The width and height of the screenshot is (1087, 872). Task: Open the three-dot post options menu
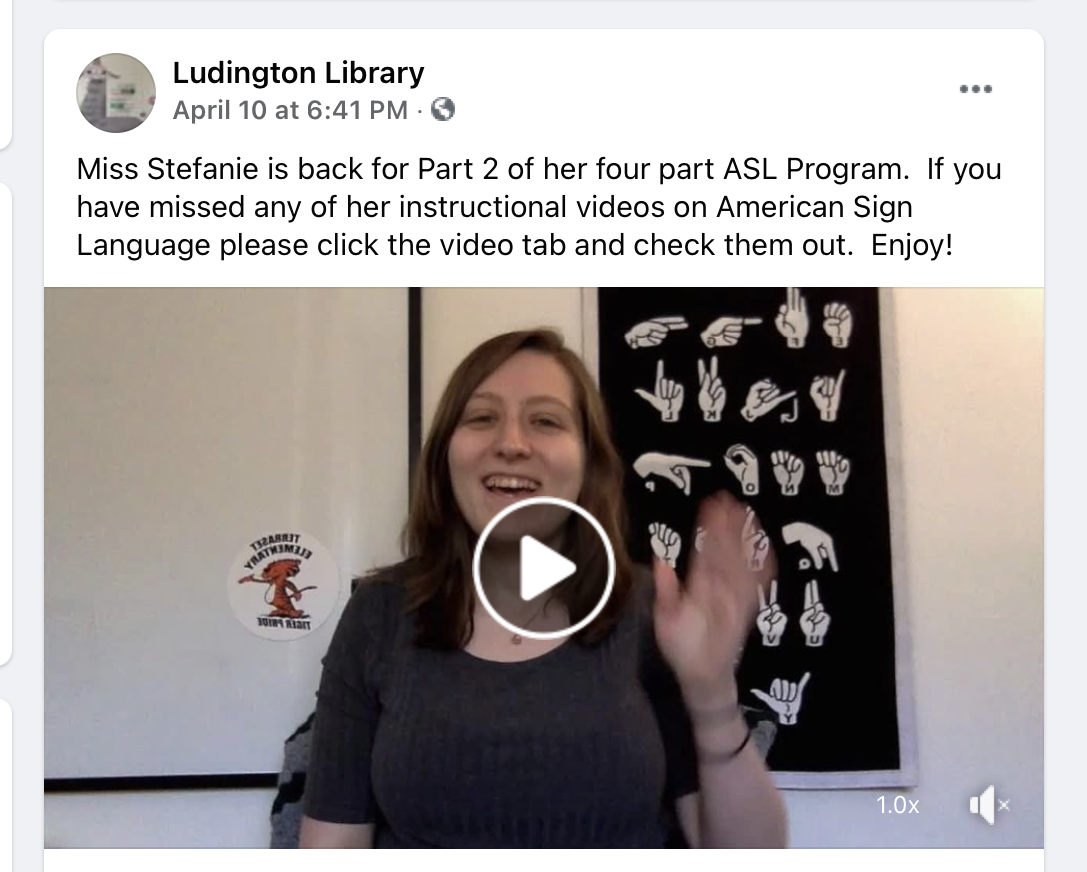tap(975, 89)
